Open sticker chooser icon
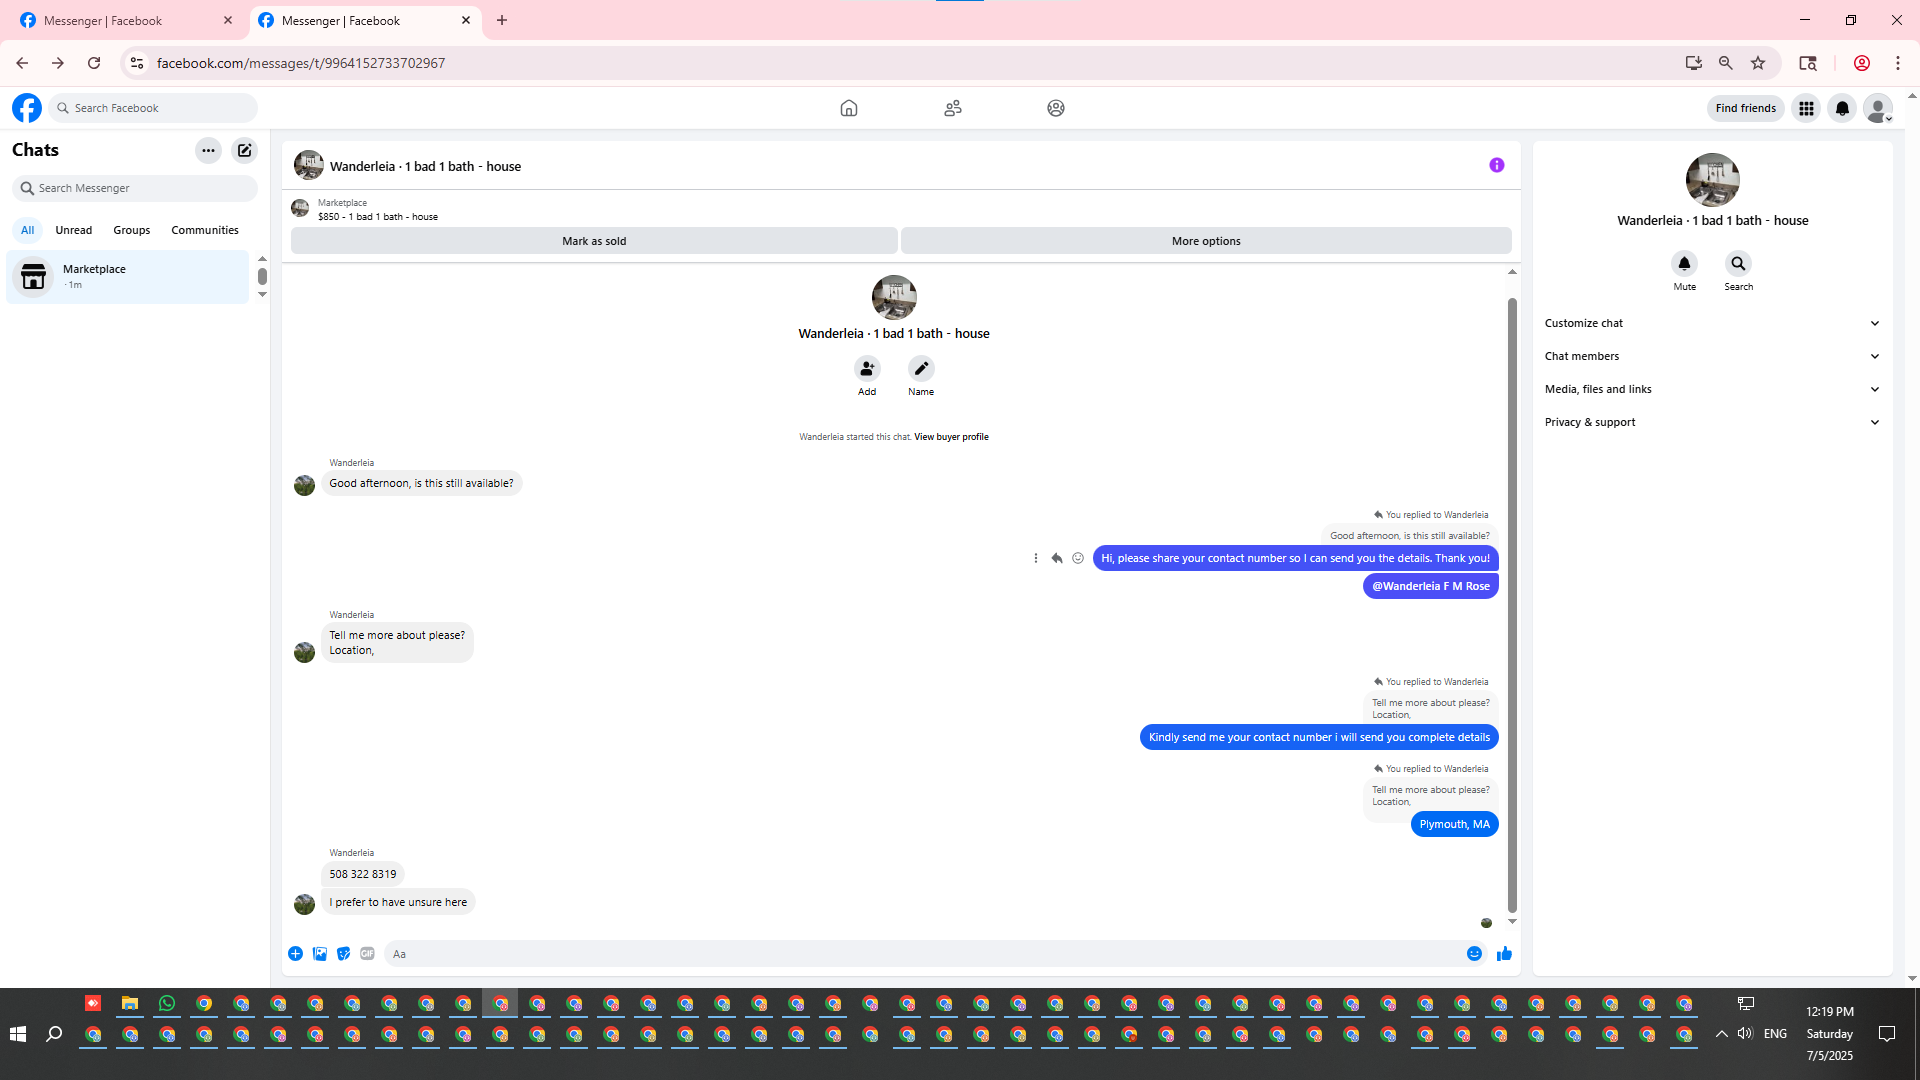The image size is (1920, 1080). [343, 954]
